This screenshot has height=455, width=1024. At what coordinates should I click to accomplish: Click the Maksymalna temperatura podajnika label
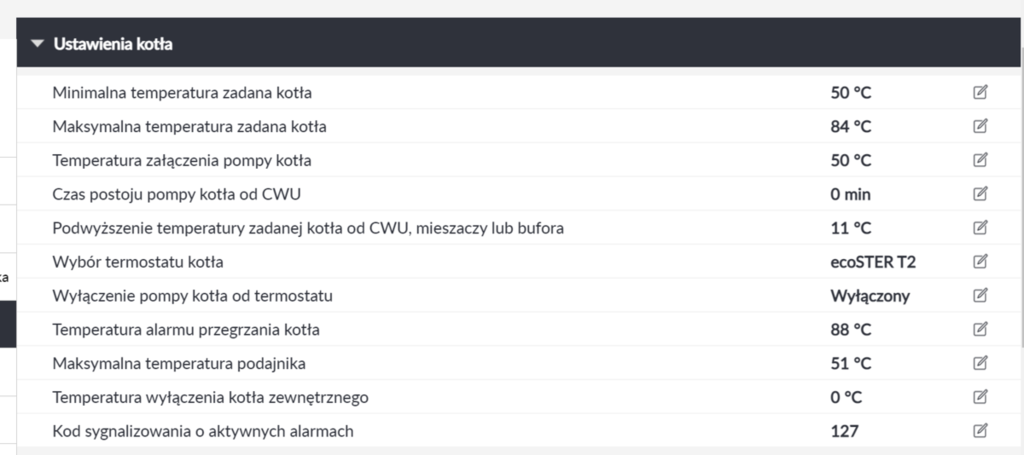coord(178,363)
